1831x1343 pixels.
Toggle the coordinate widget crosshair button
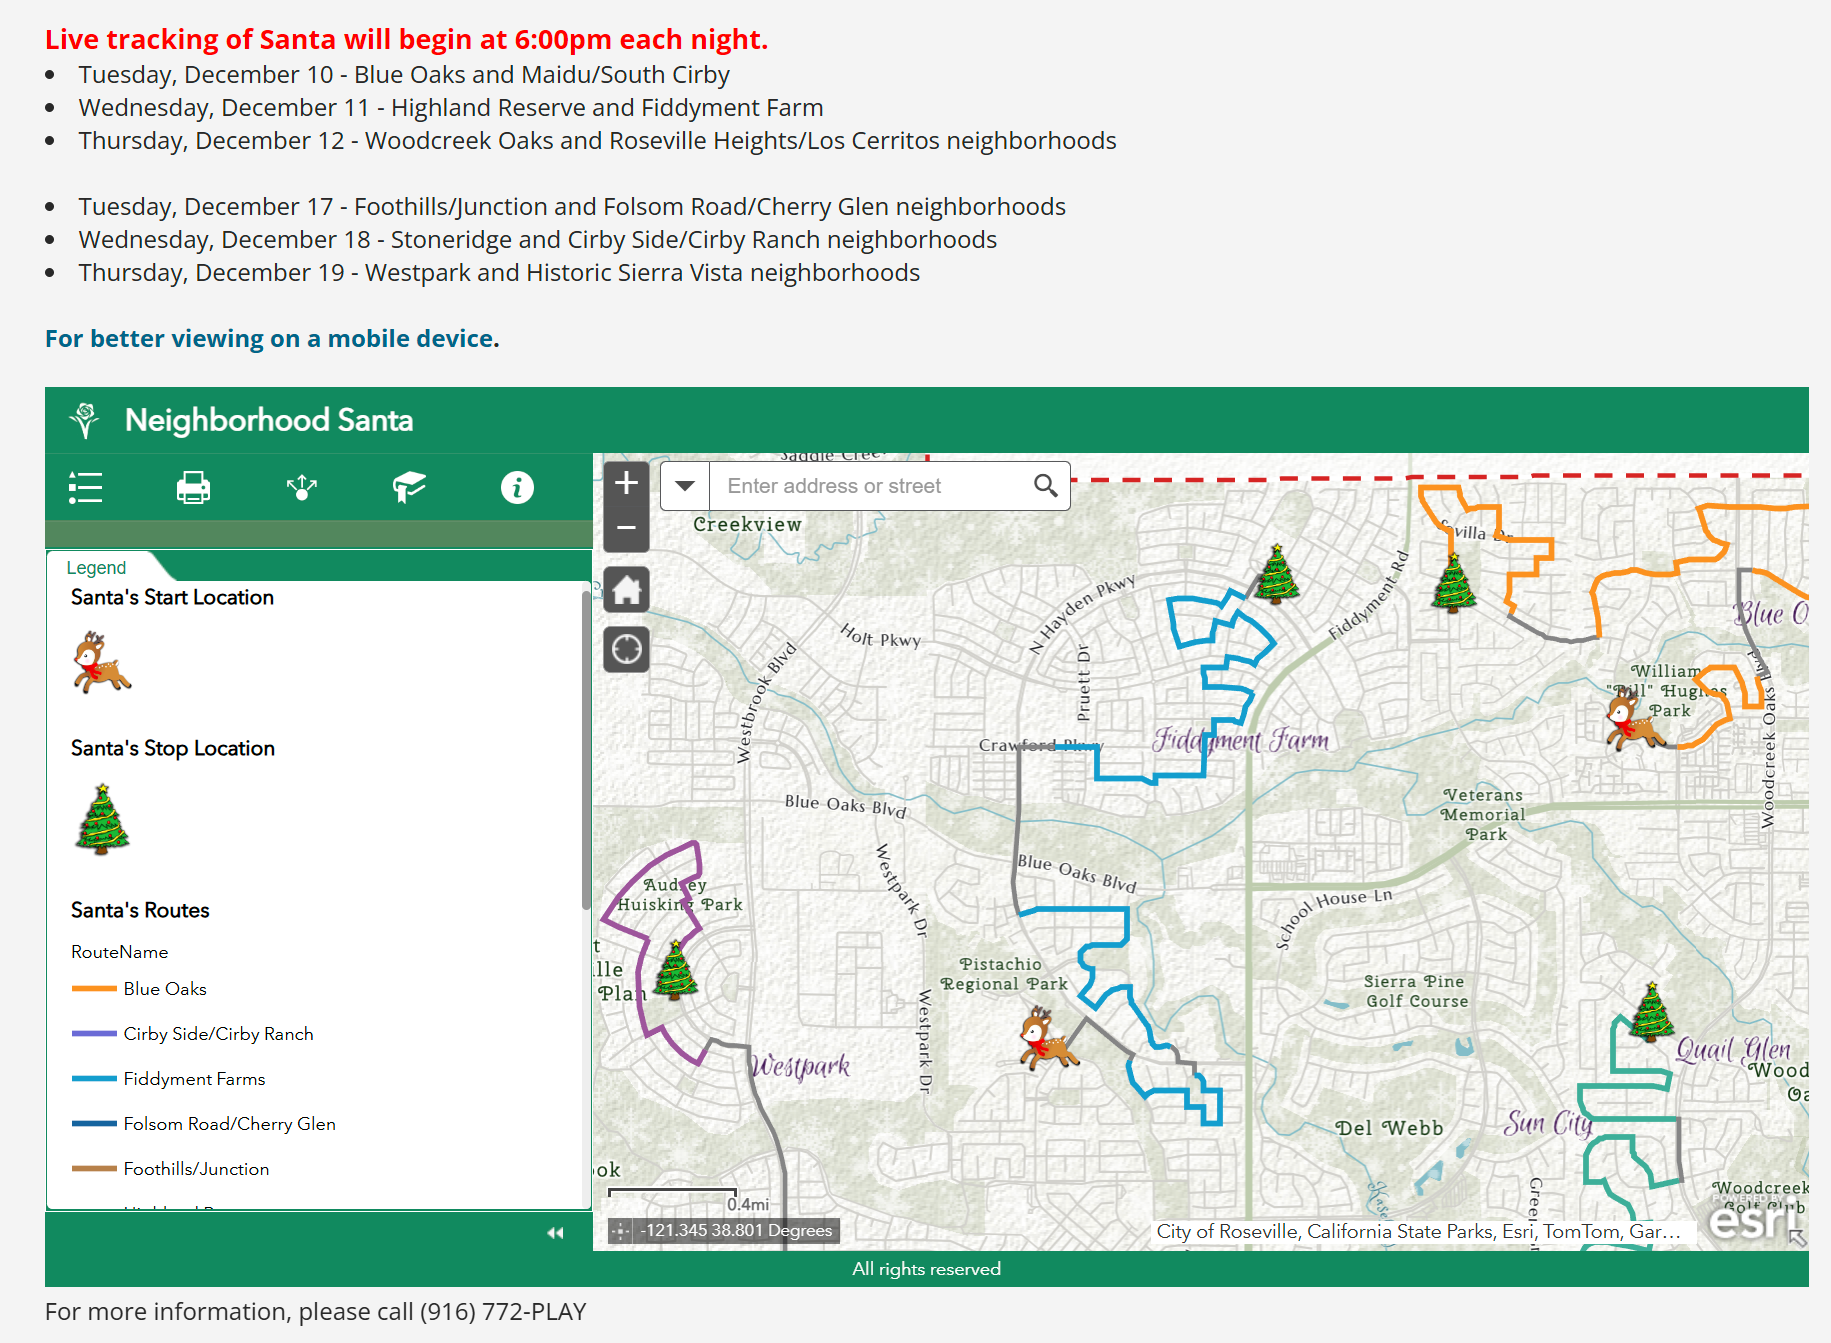(x=621, y=1231)
